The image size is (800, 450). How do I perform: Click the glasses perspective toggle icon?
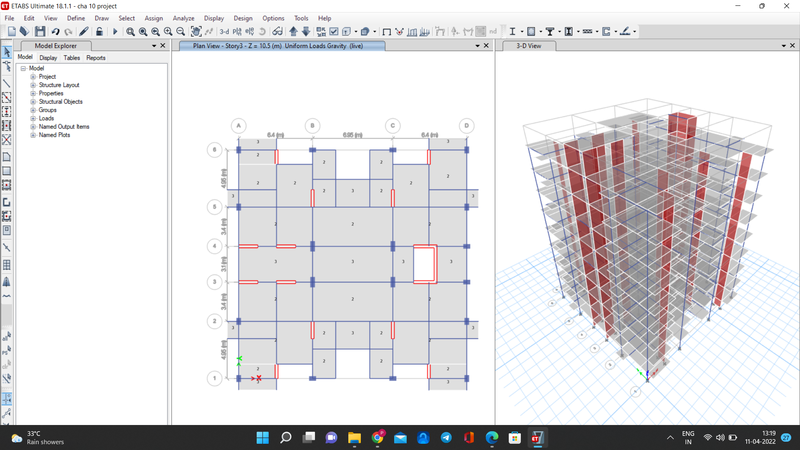pyautogui.click(x=277, y=32)
